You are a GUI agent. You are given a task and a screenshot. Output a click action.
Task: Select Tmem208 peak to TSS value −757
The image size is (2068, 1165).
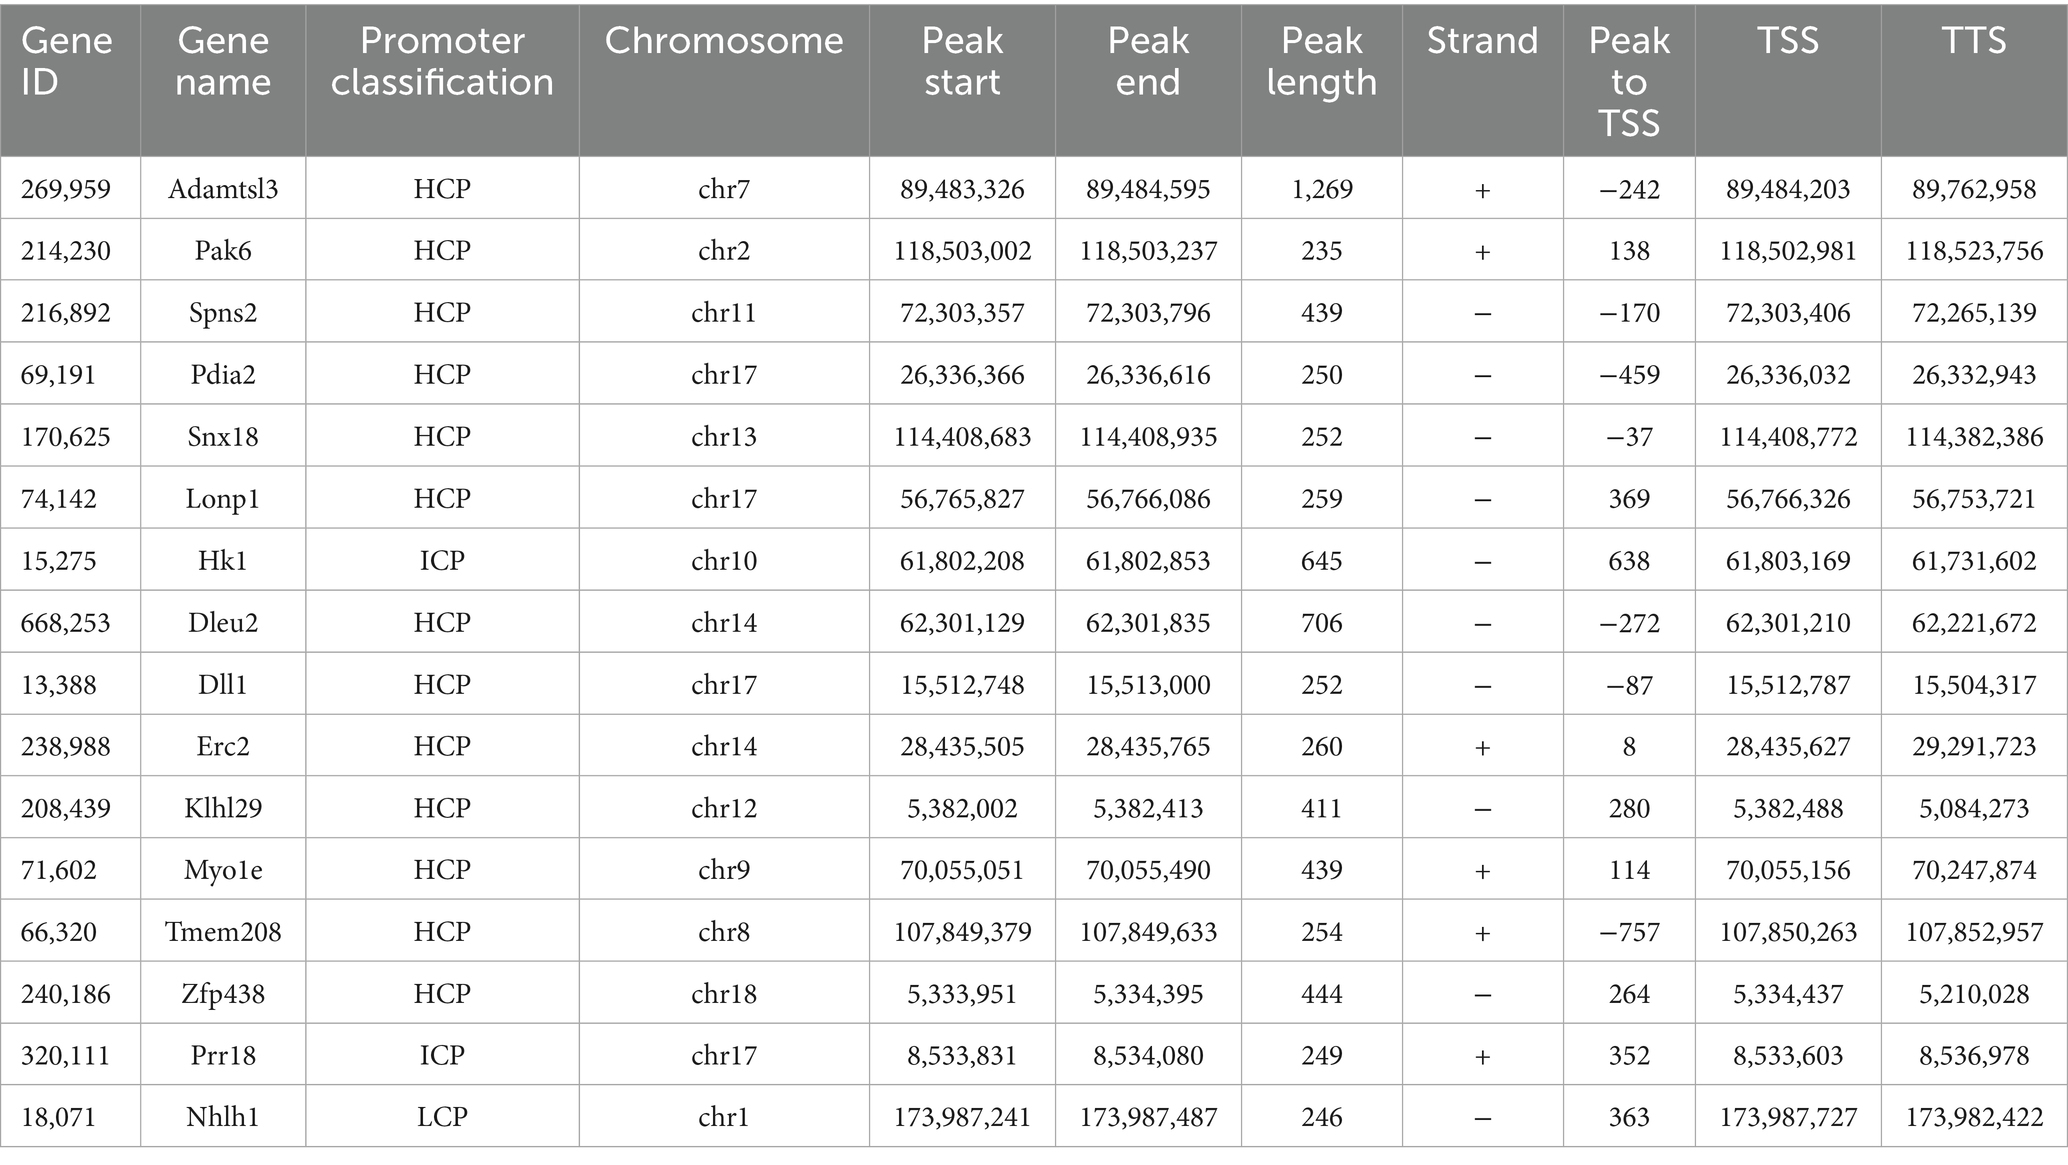(x=1629, y=933)
